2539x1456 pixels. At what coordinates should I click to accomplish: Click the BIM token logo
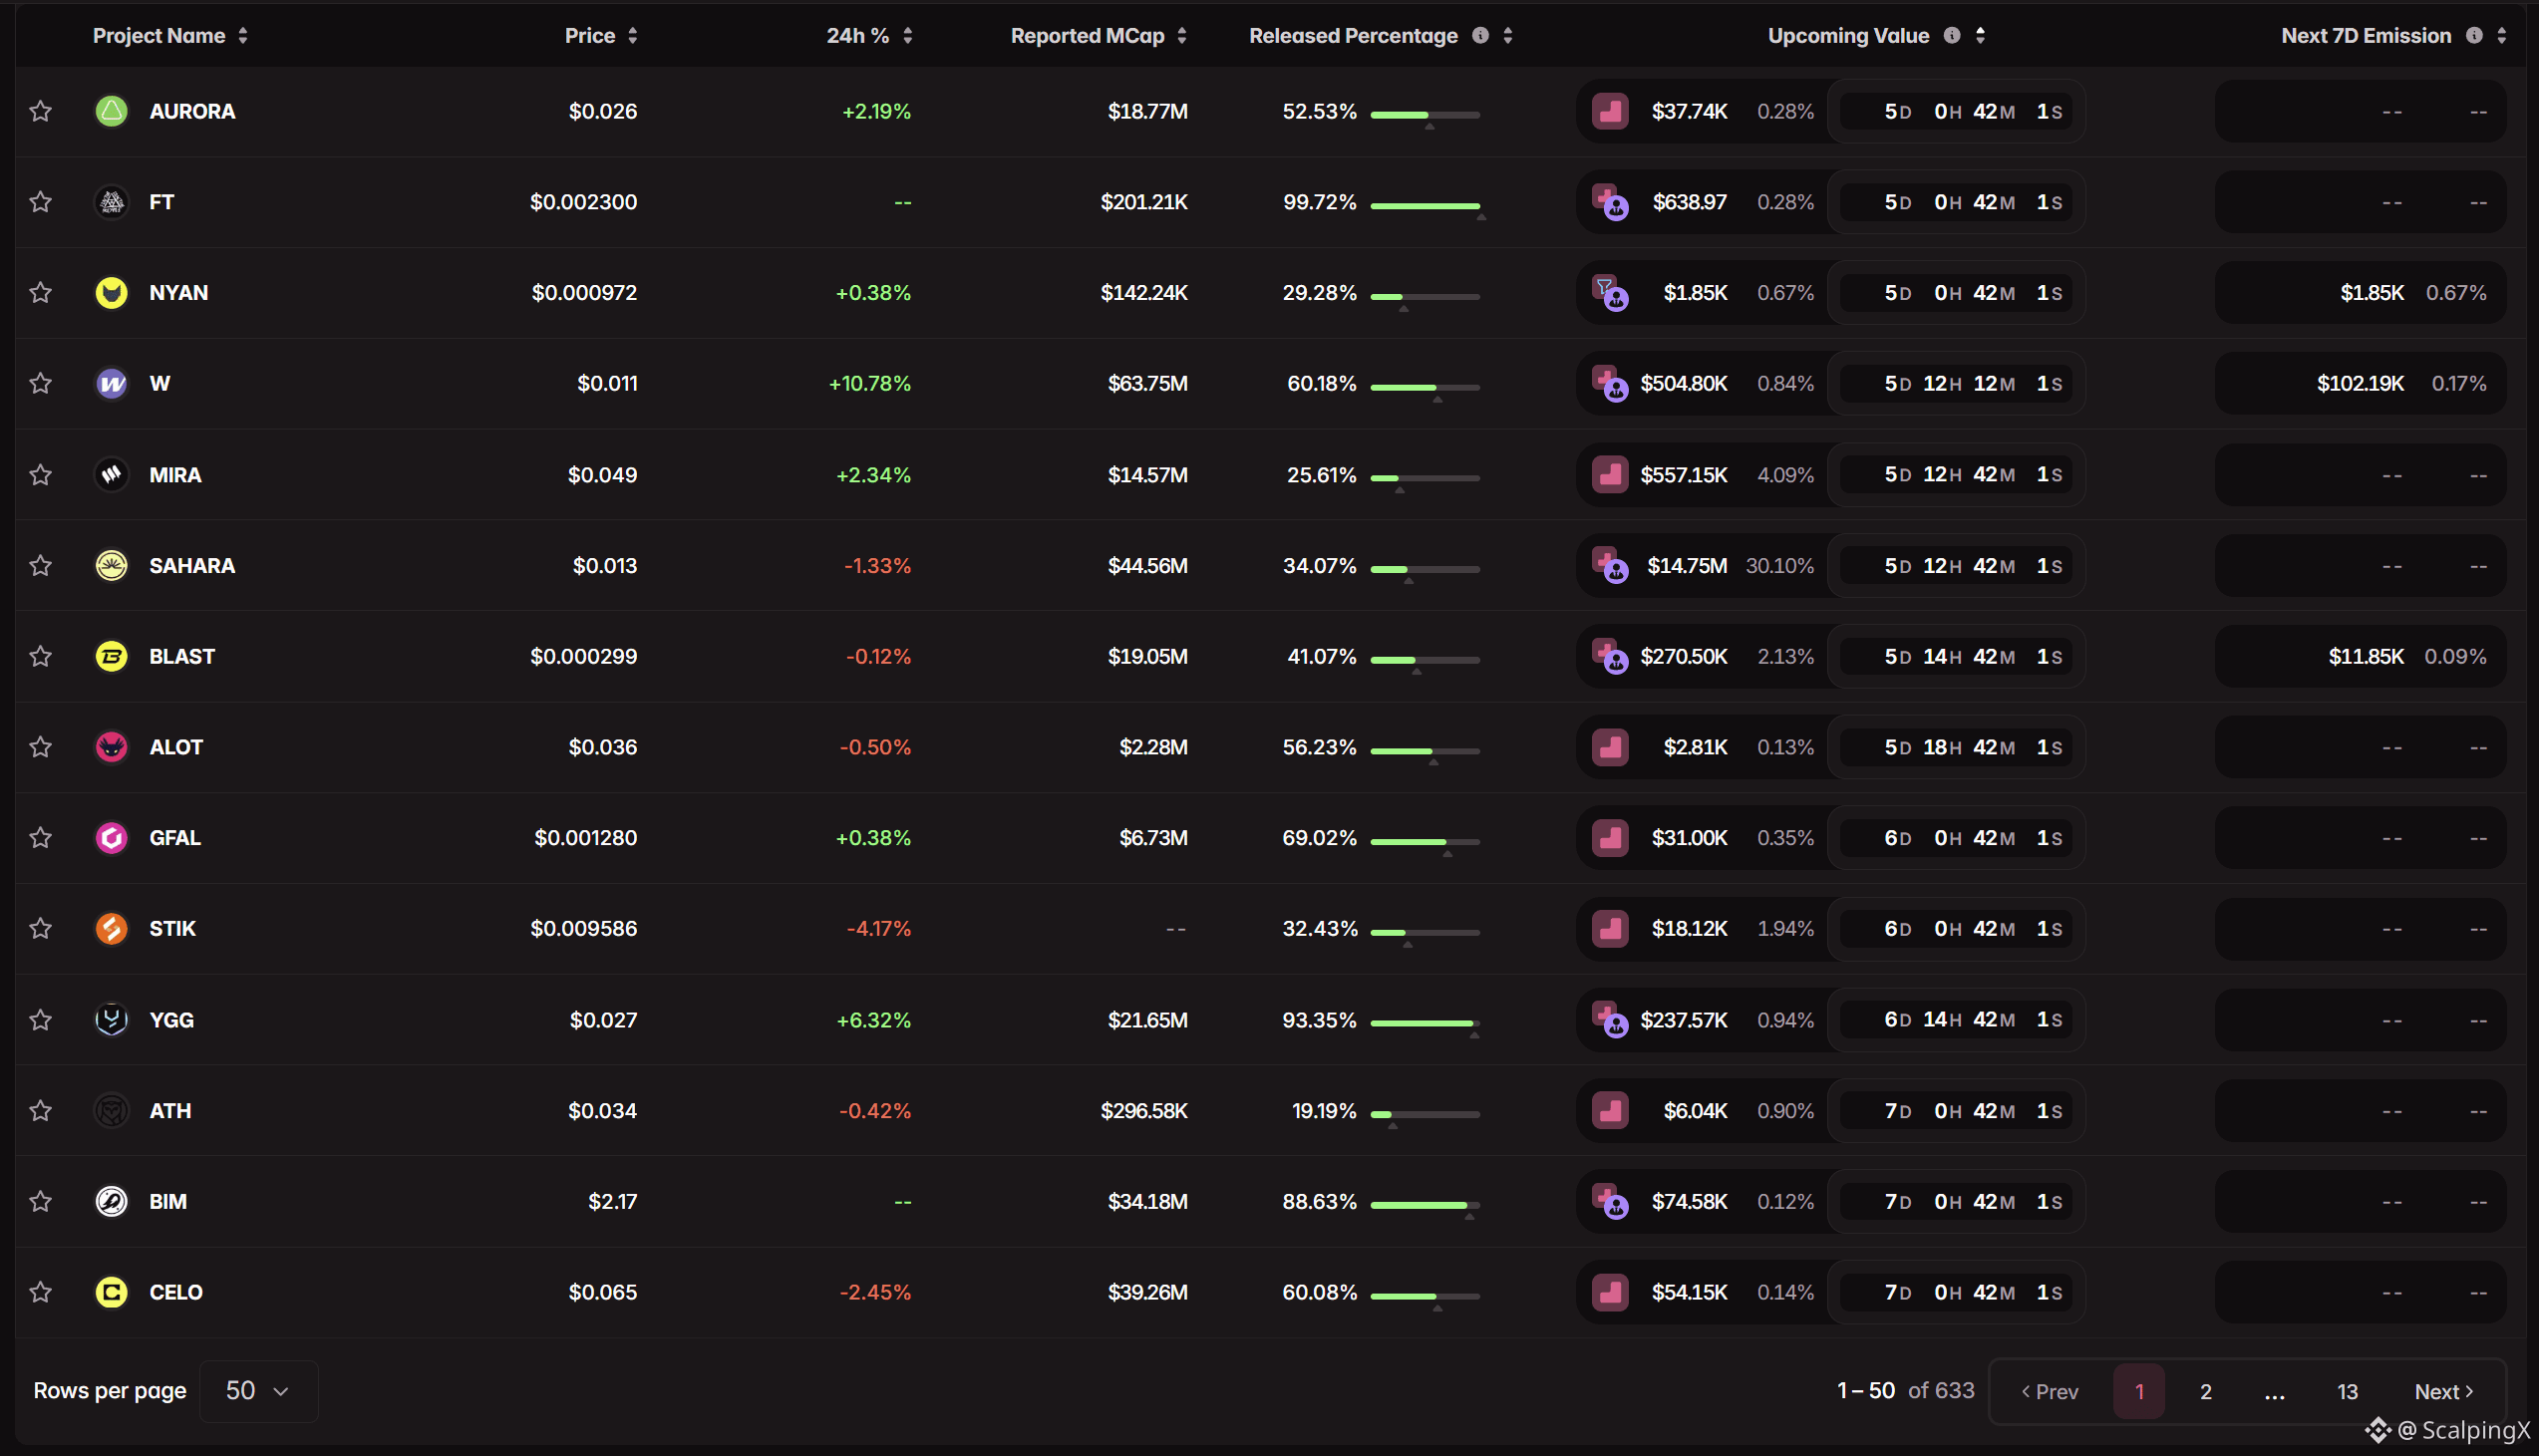click(111, 1201)
